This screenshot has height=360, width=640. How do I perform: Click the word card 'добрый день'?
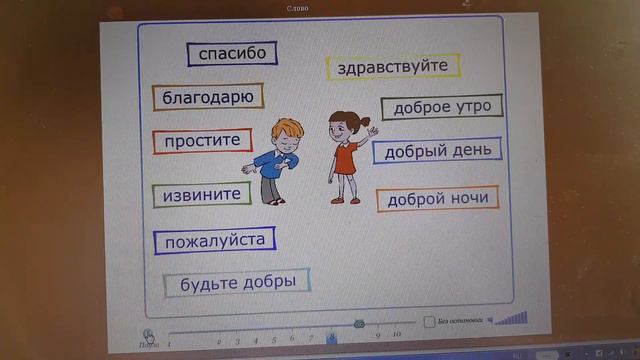coord(437,151)
